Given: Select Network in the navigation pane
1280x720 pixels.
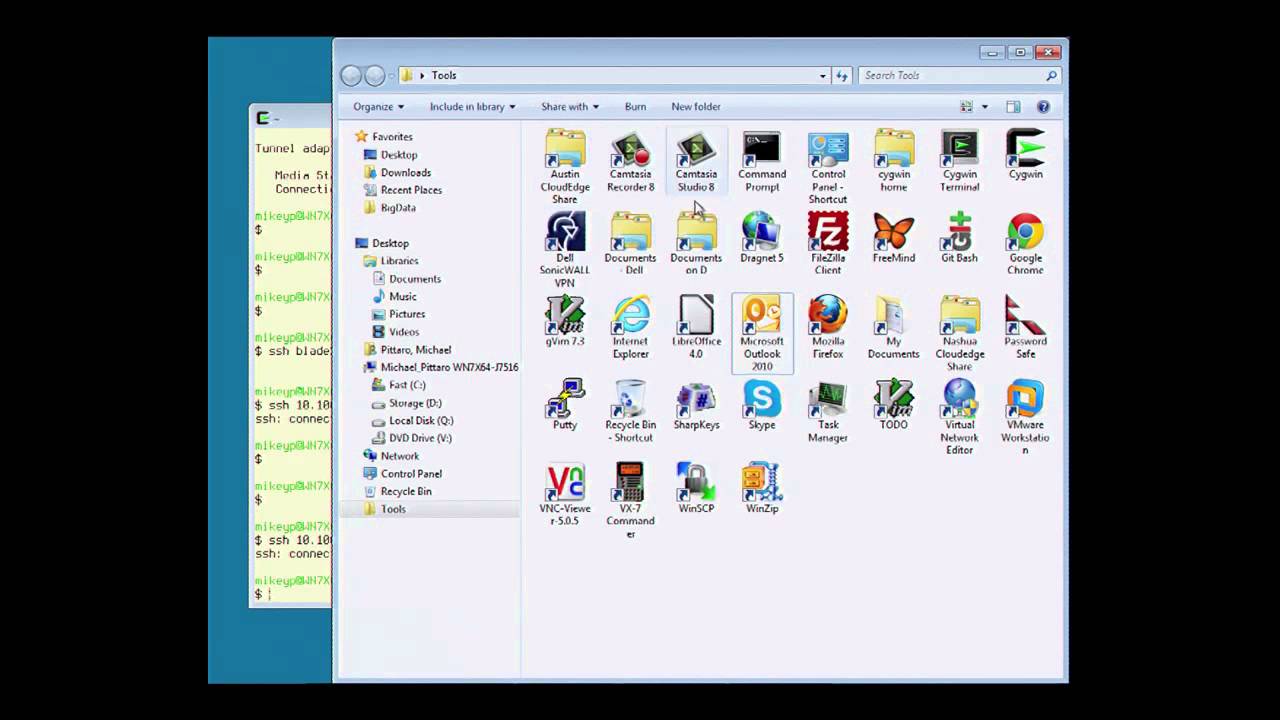Looking at the screenshot, I should tap(399, 456).
